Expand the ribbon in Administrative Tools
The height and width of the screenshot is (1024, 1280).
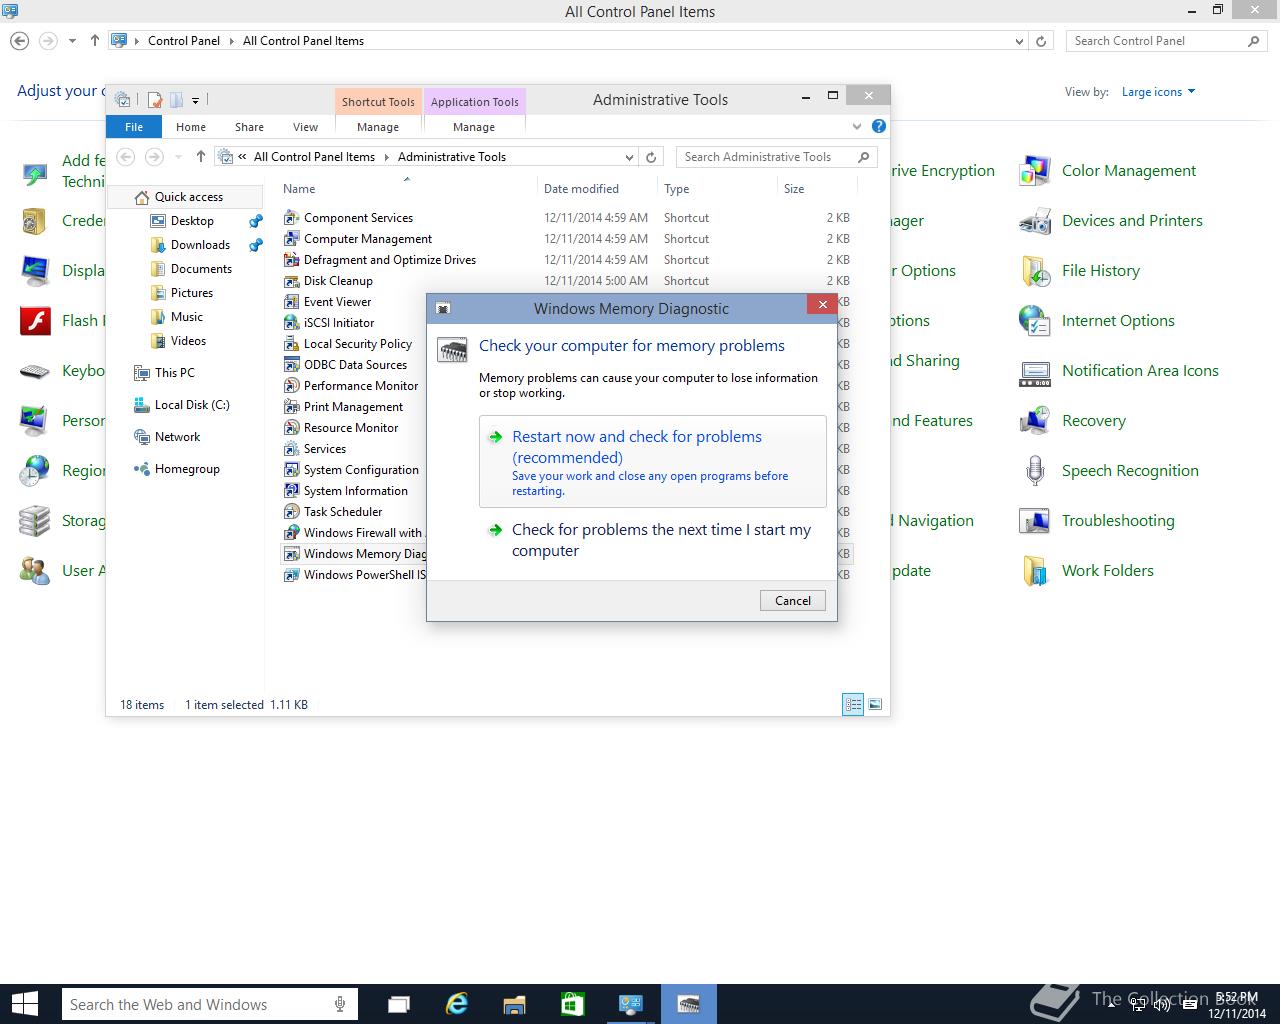(857, 126)
